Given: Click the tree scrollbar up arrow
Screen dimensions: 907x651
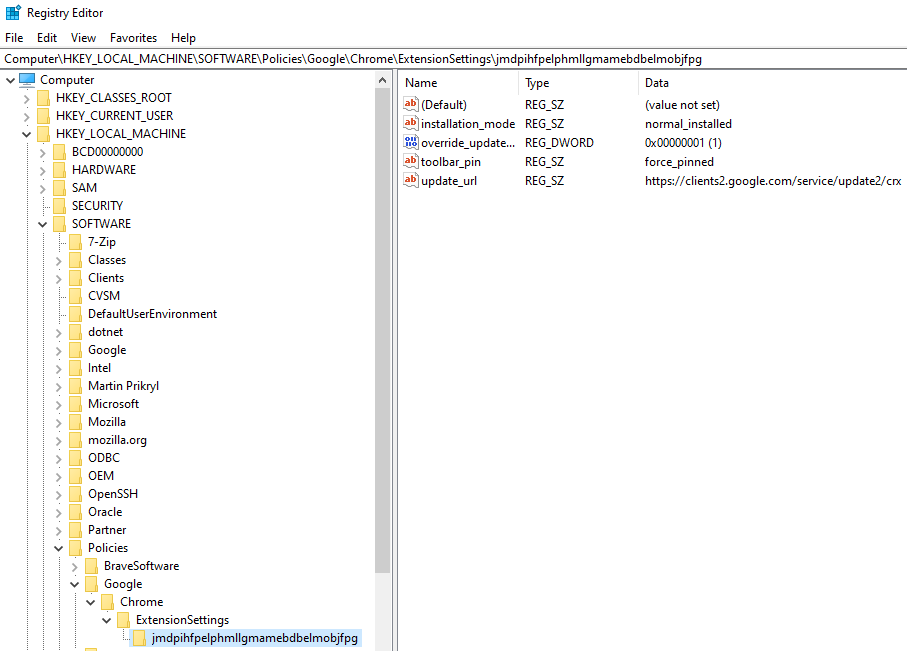Looking at the screenshot, I should [382, 80].
